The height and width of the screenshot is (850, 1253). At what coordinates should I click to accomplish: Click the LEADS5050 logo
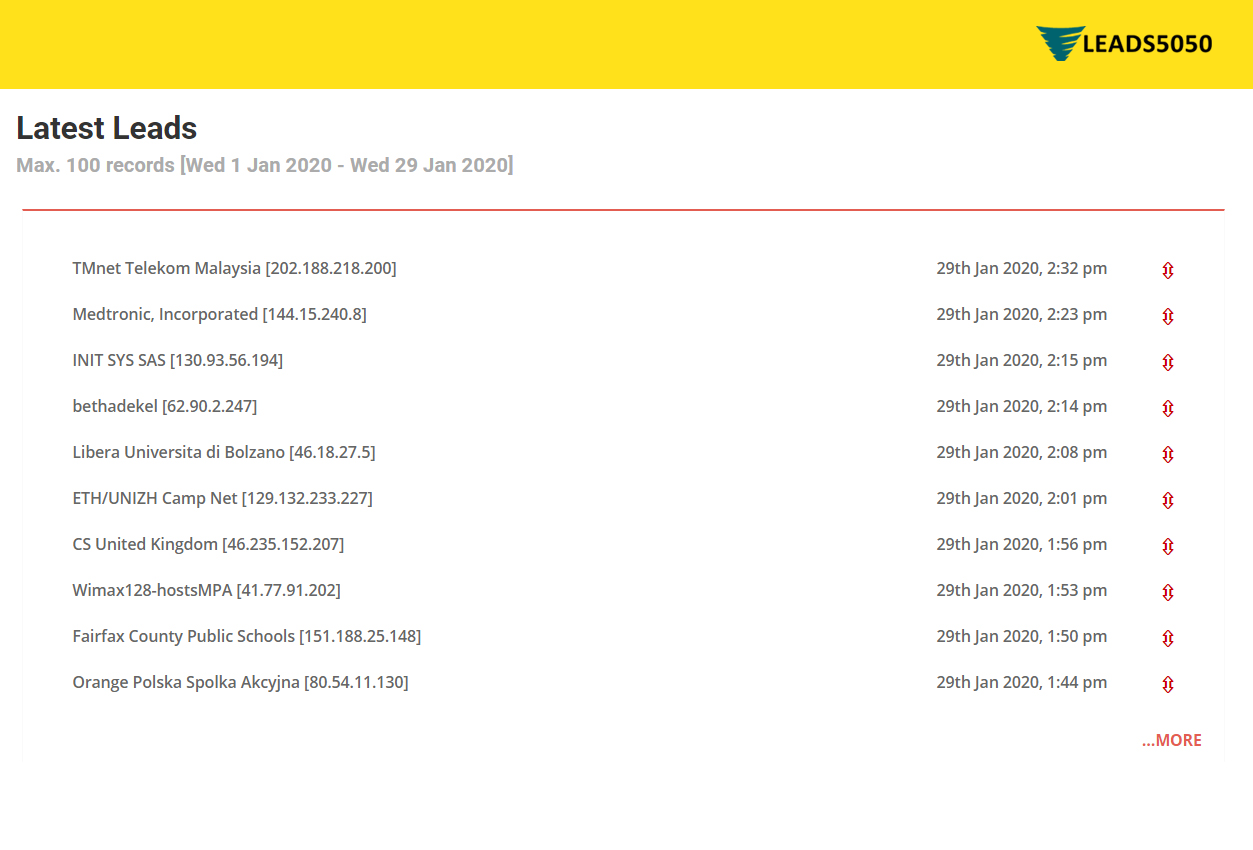click(1124, 43)
